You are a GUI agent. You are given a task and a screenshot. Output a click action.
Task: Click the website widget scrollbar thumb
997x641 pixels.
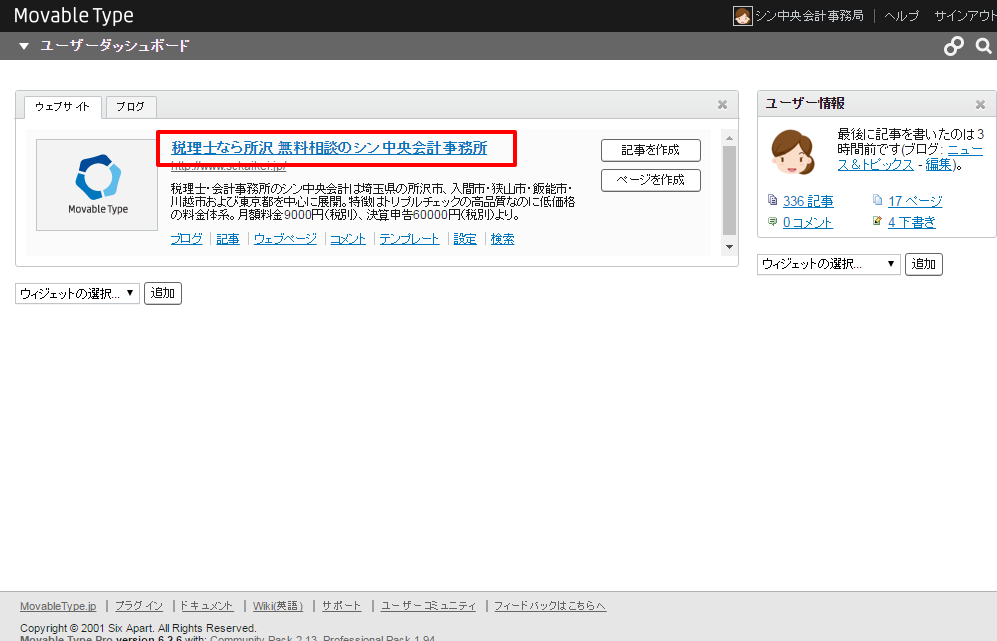[x=729, y=190]
